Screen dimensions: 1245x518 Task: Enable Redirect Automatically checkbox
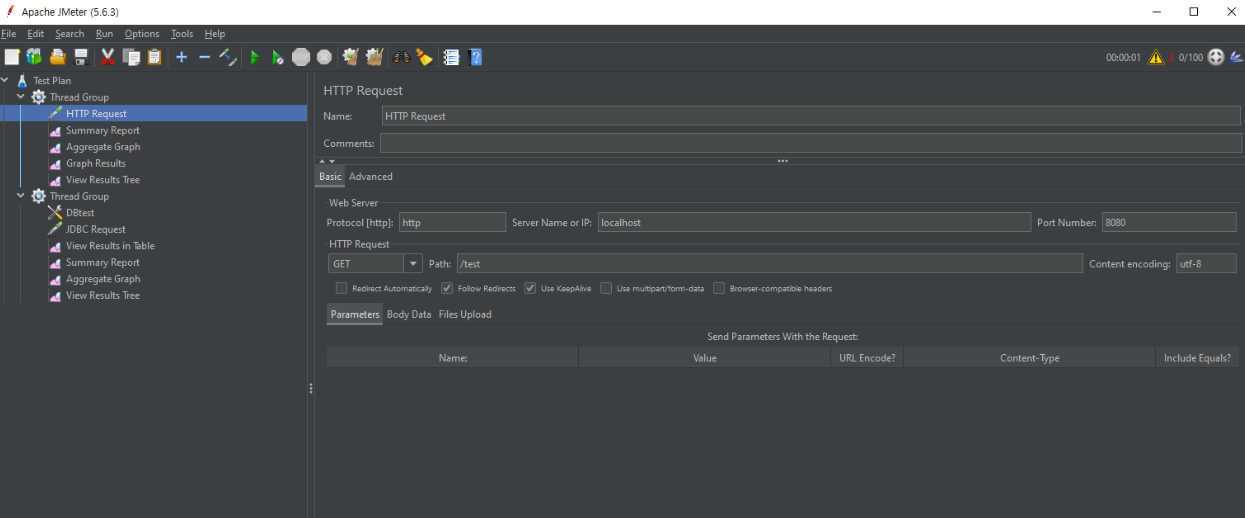click(x=342, y=288)
